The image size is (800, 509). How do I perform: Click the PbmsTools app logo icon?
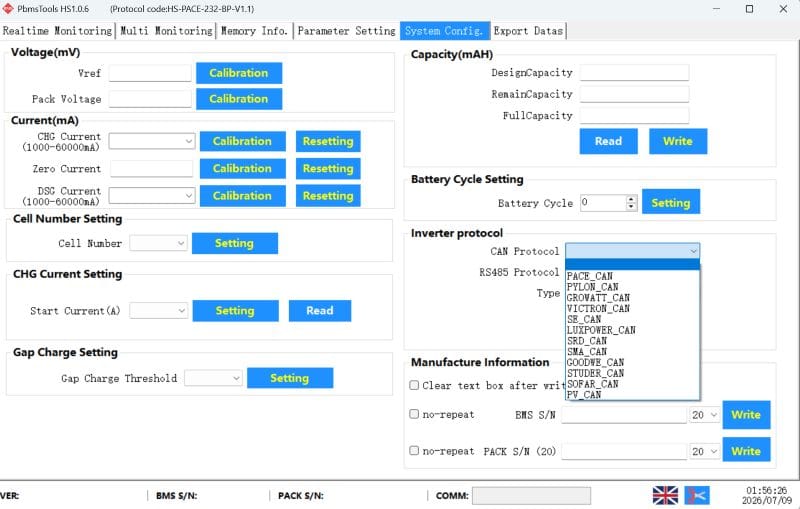(8, 8)
